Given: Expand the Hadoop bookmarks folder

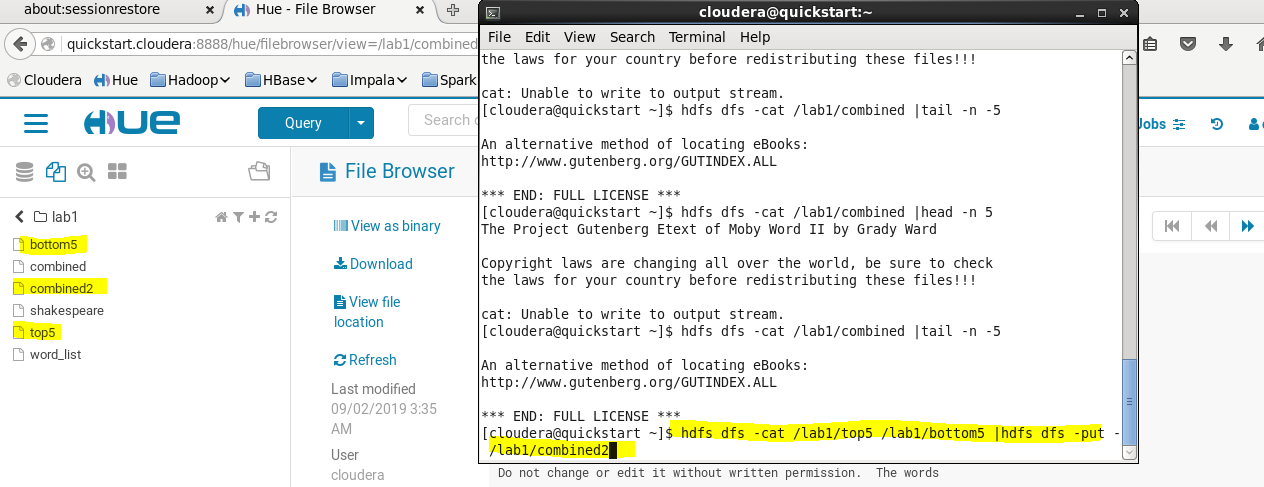Looking at the screenshot, I should [x=190, y=80].
